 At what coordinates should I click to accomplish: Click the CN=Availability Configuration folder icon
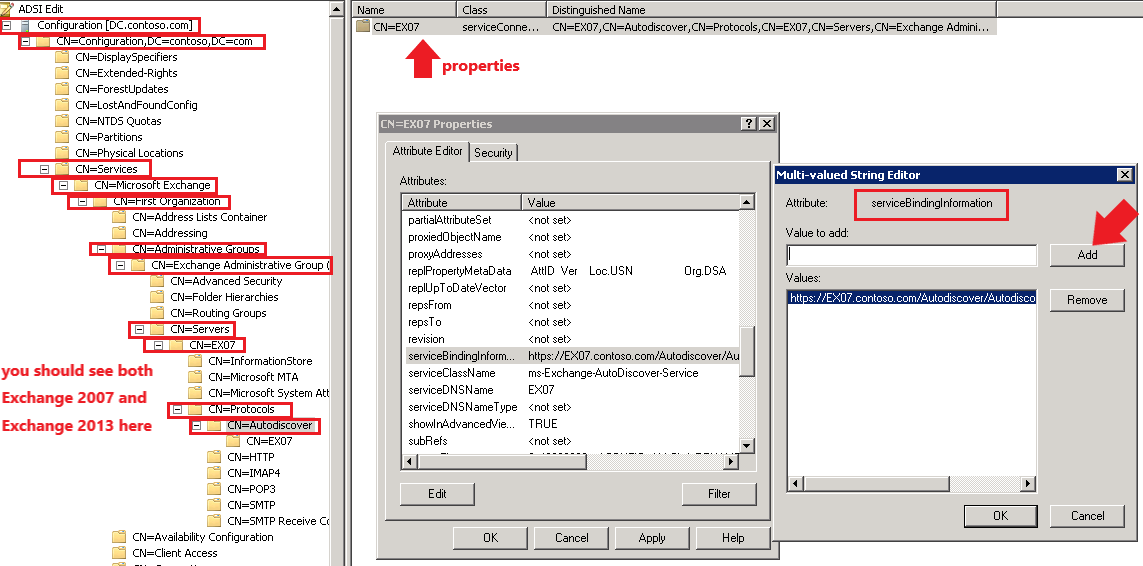point(119,537)
